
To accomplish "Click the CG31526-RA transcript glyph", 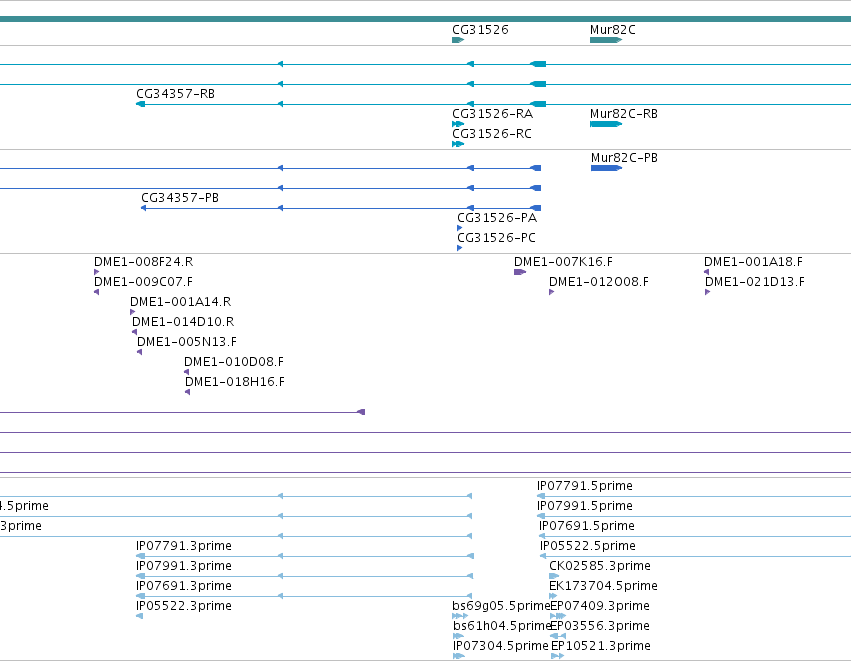I will point(458,124).
